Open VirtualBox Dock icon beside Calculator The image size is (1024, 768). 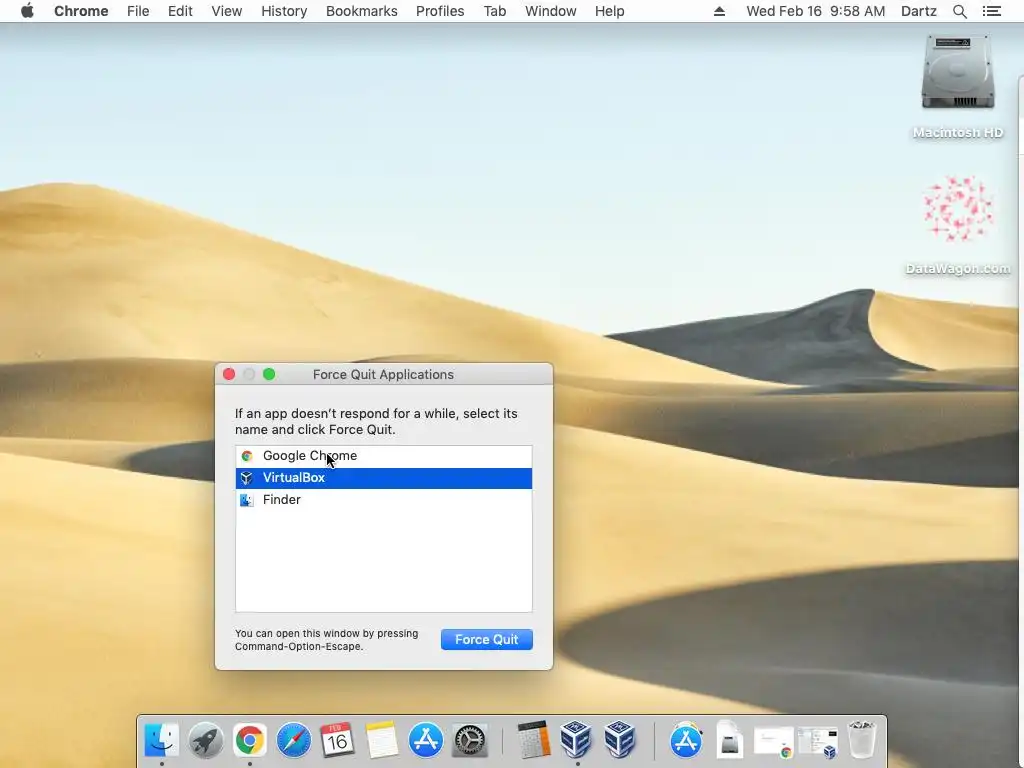(576, 739)
